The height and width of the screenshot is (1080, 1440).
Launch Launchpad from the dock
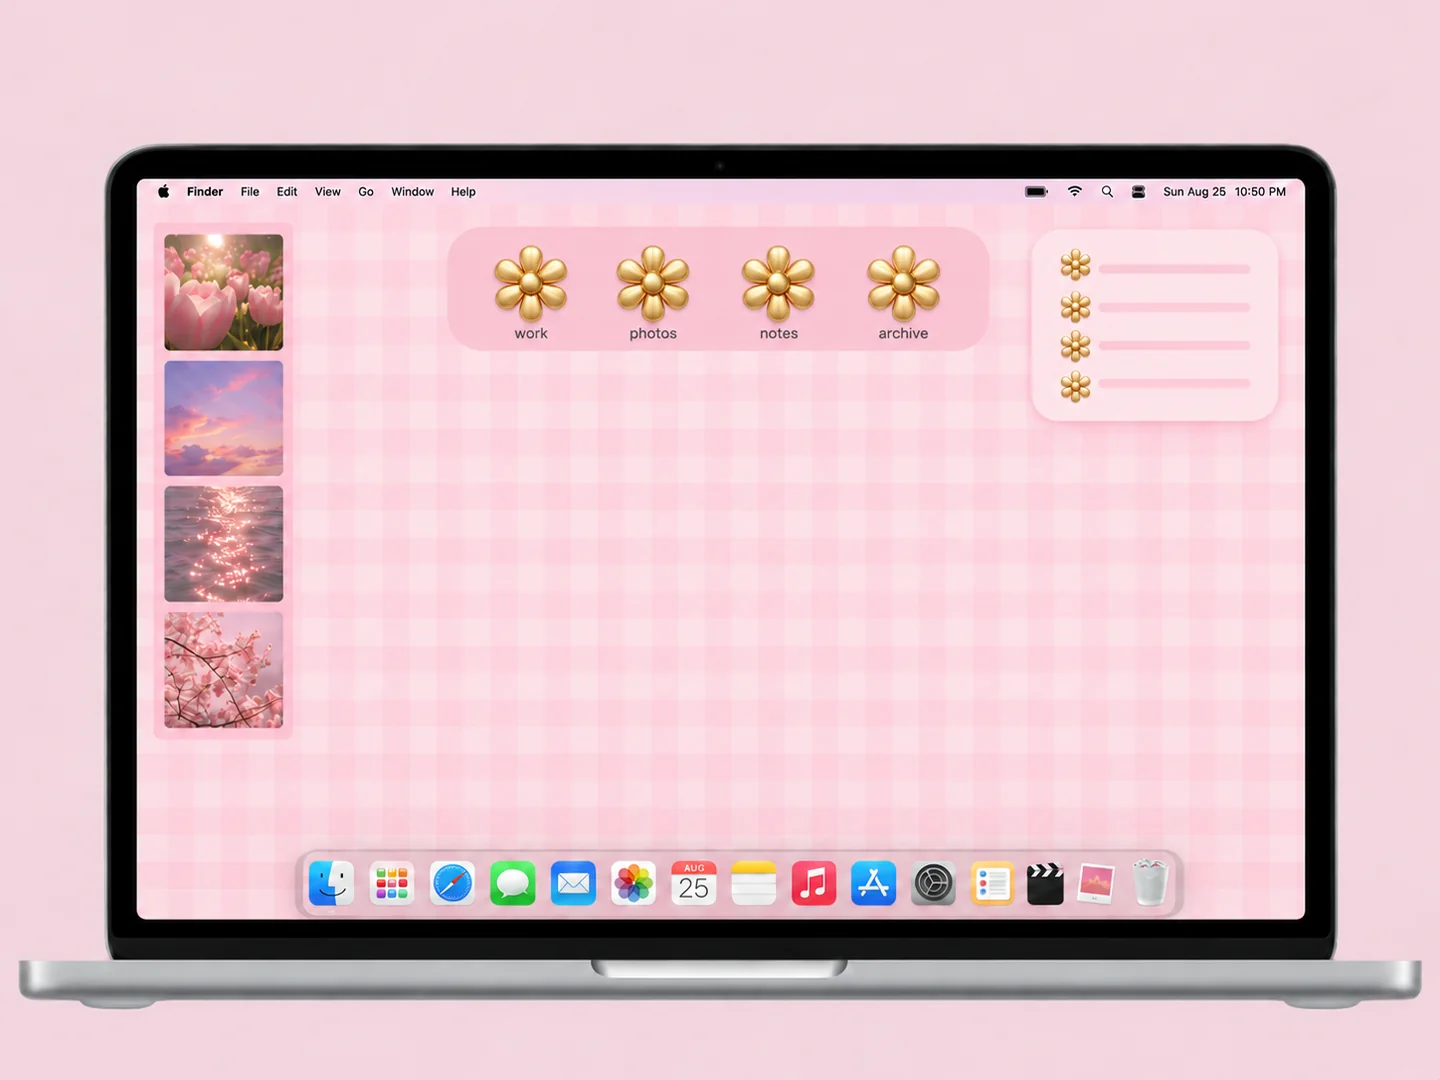pos(392,884)
